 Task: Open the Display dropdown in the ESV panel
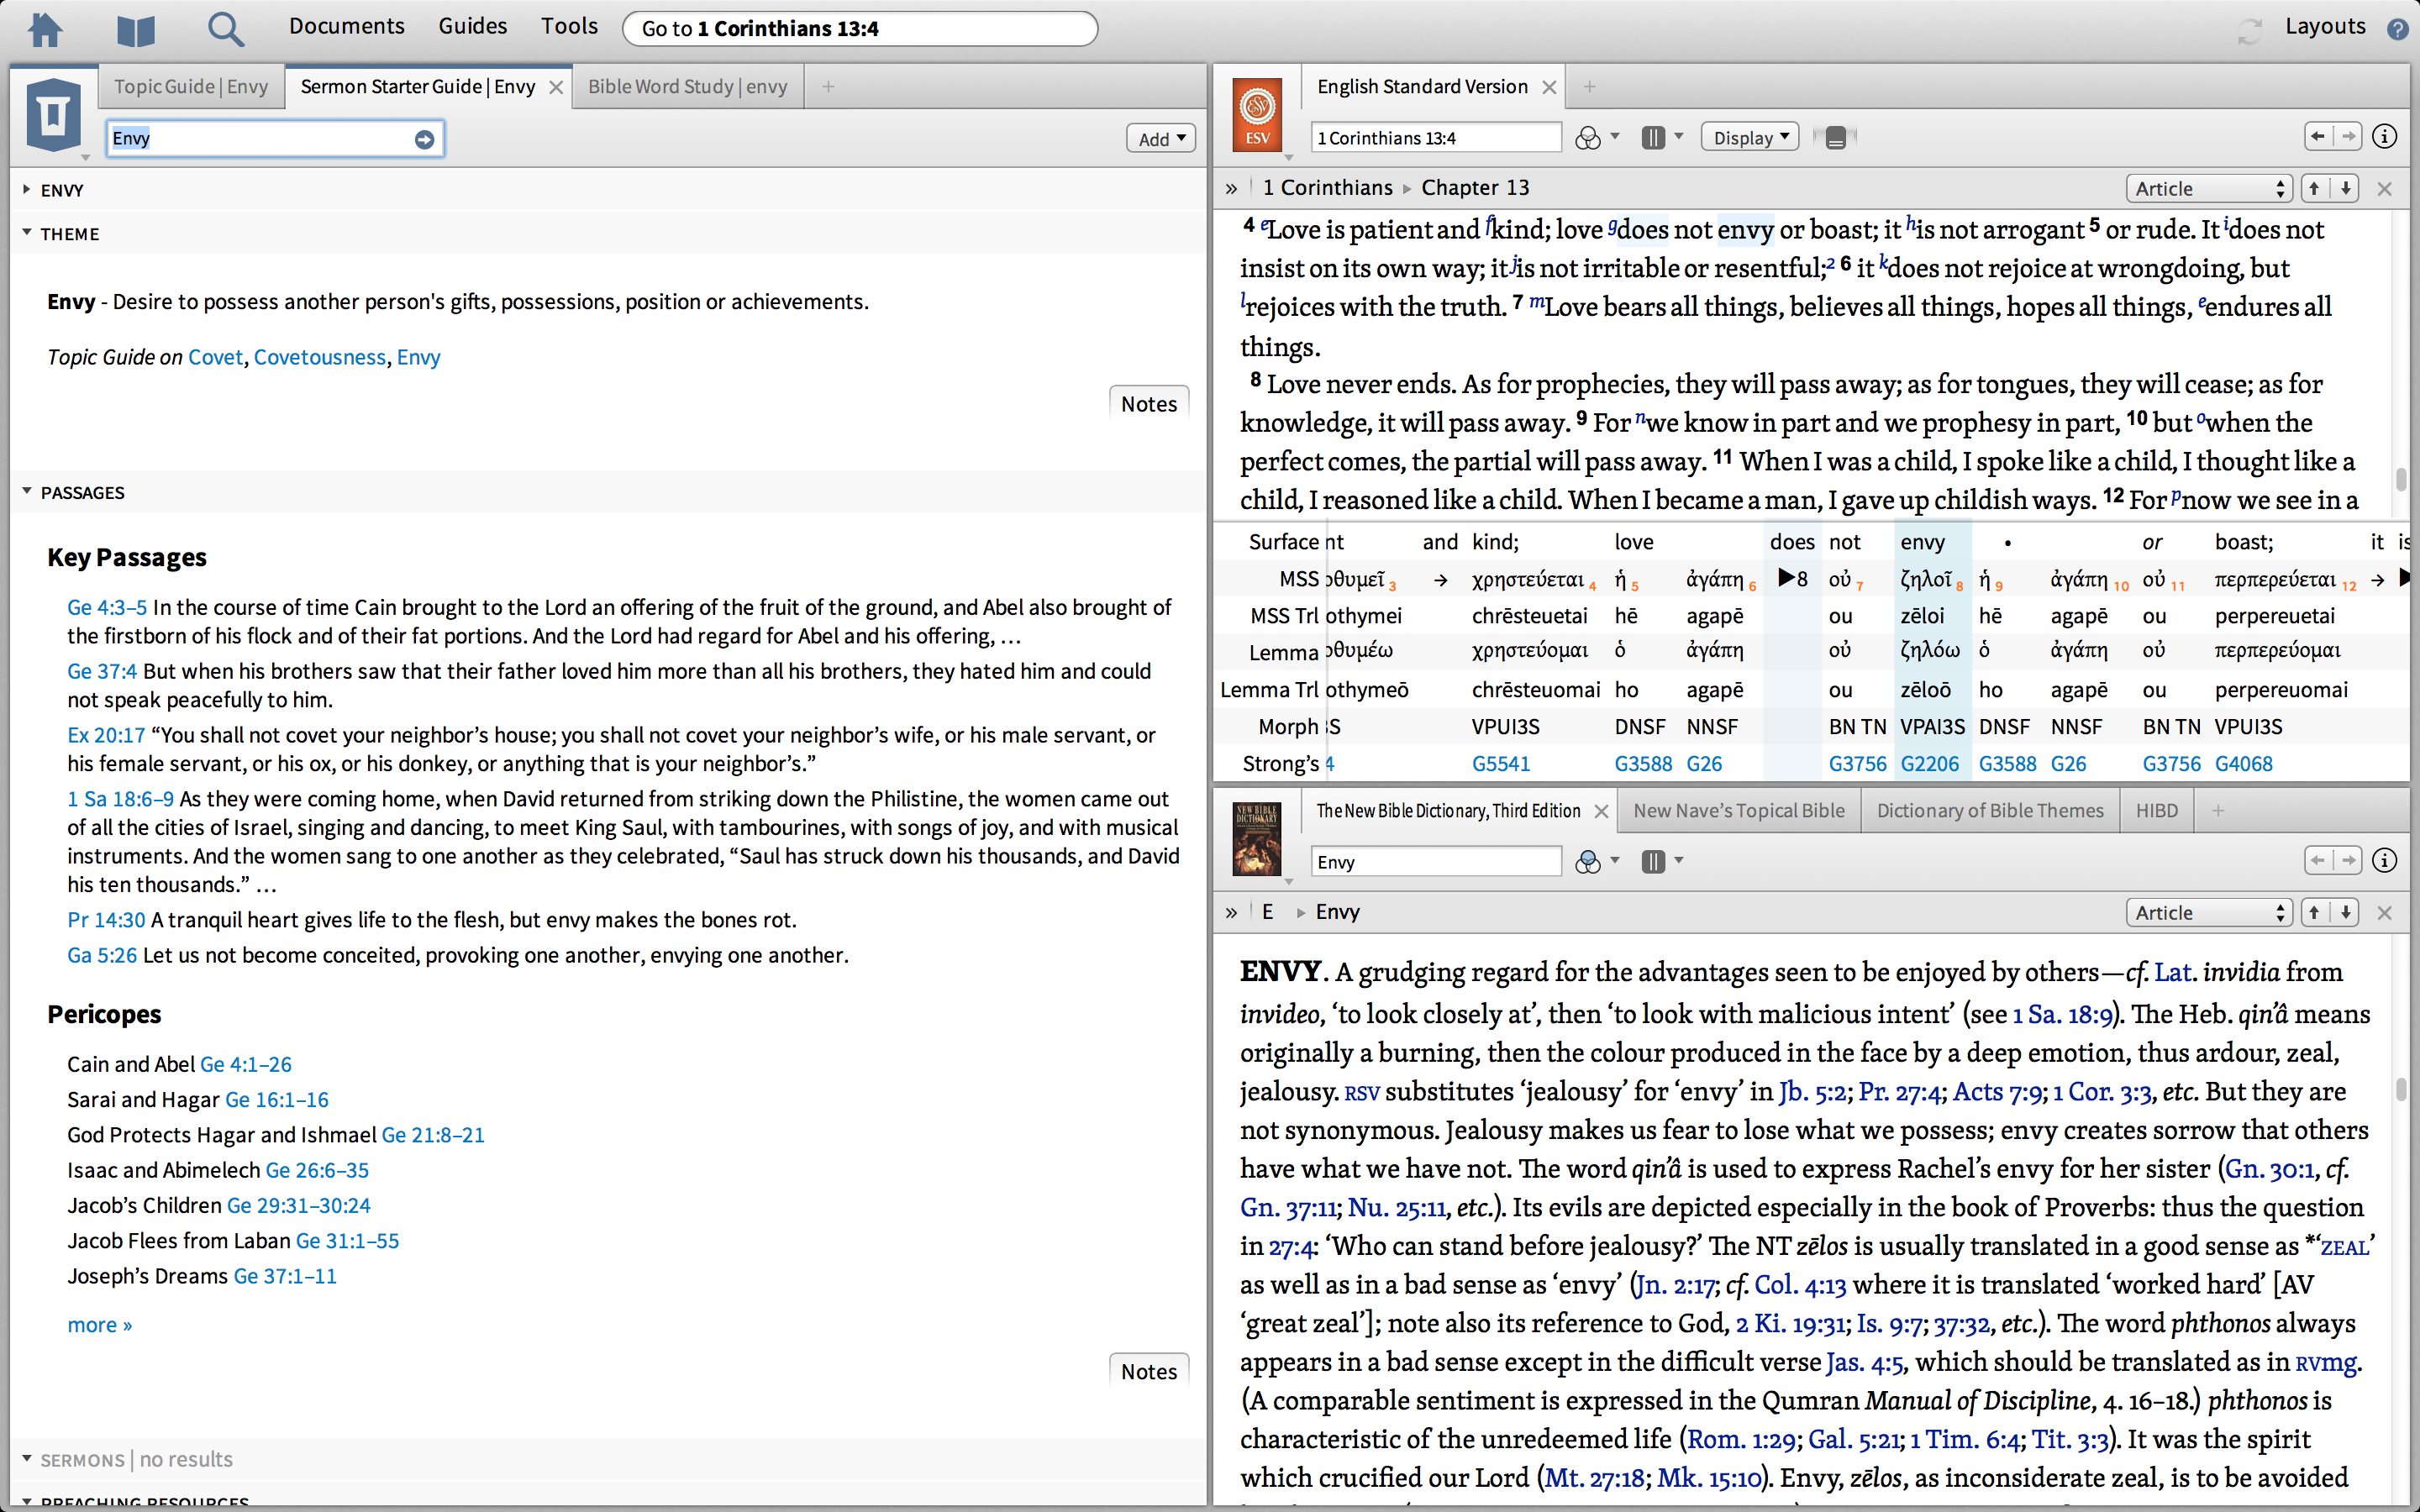coord(1750,138)
